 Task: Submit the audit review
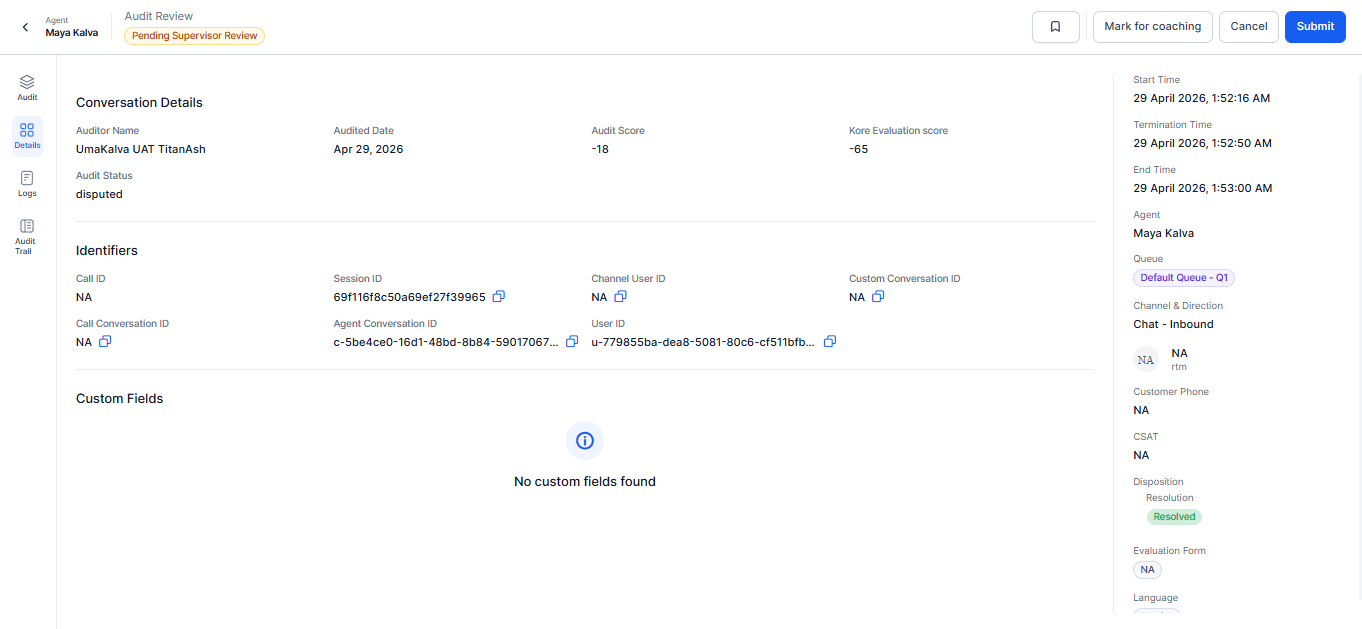[x=1315, y=27]
